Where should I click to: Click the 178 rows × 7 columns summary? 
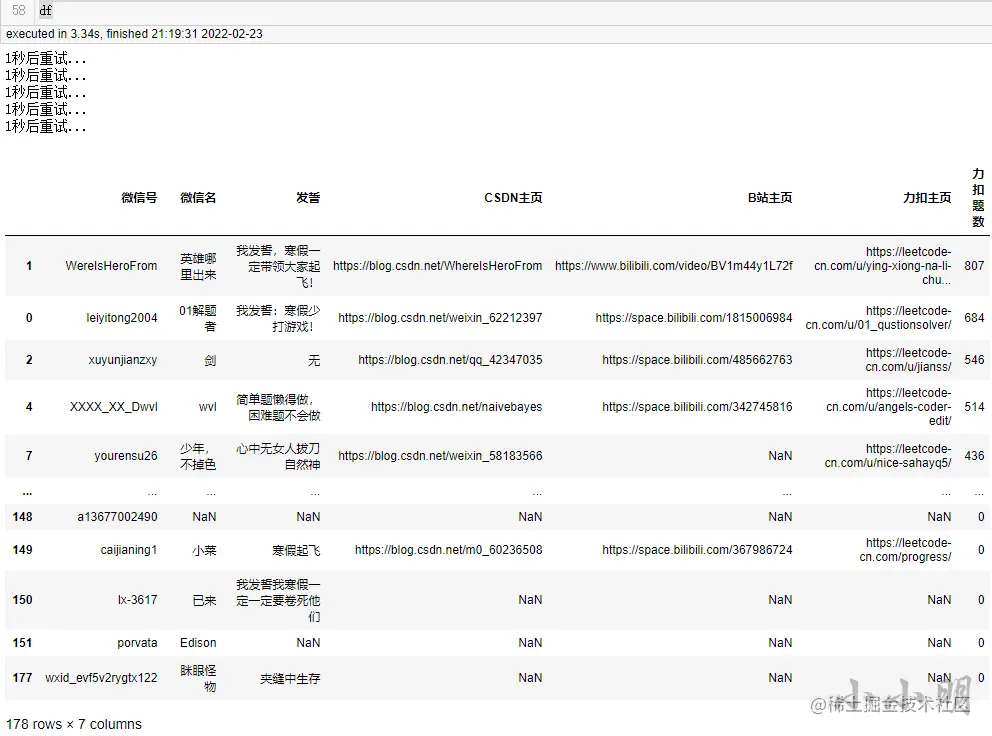74,723
